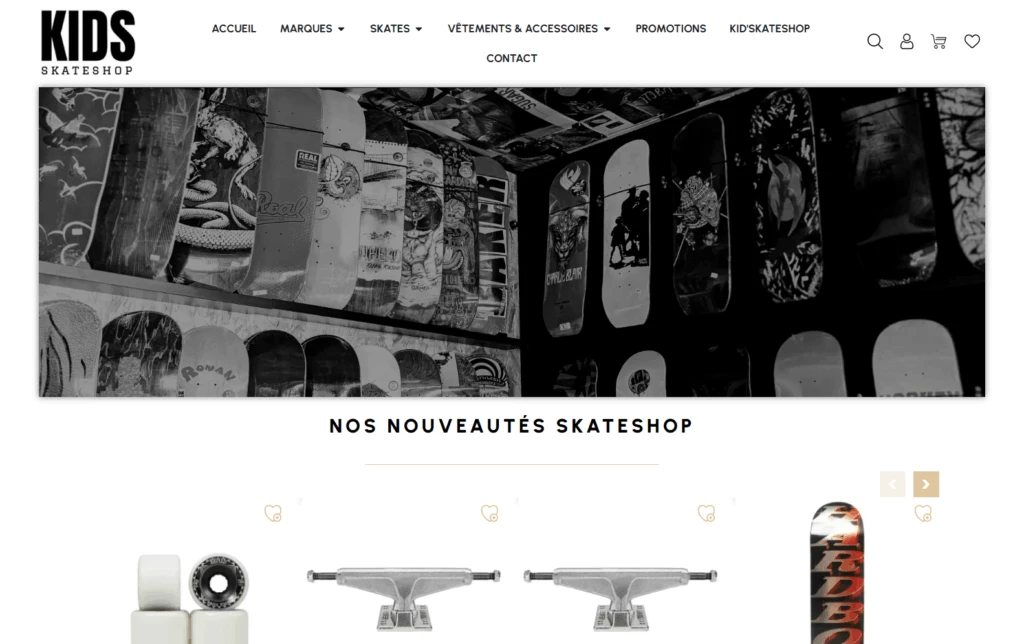Click the skateboard decks banner image

pyautogui.click(x=512, y=242)
